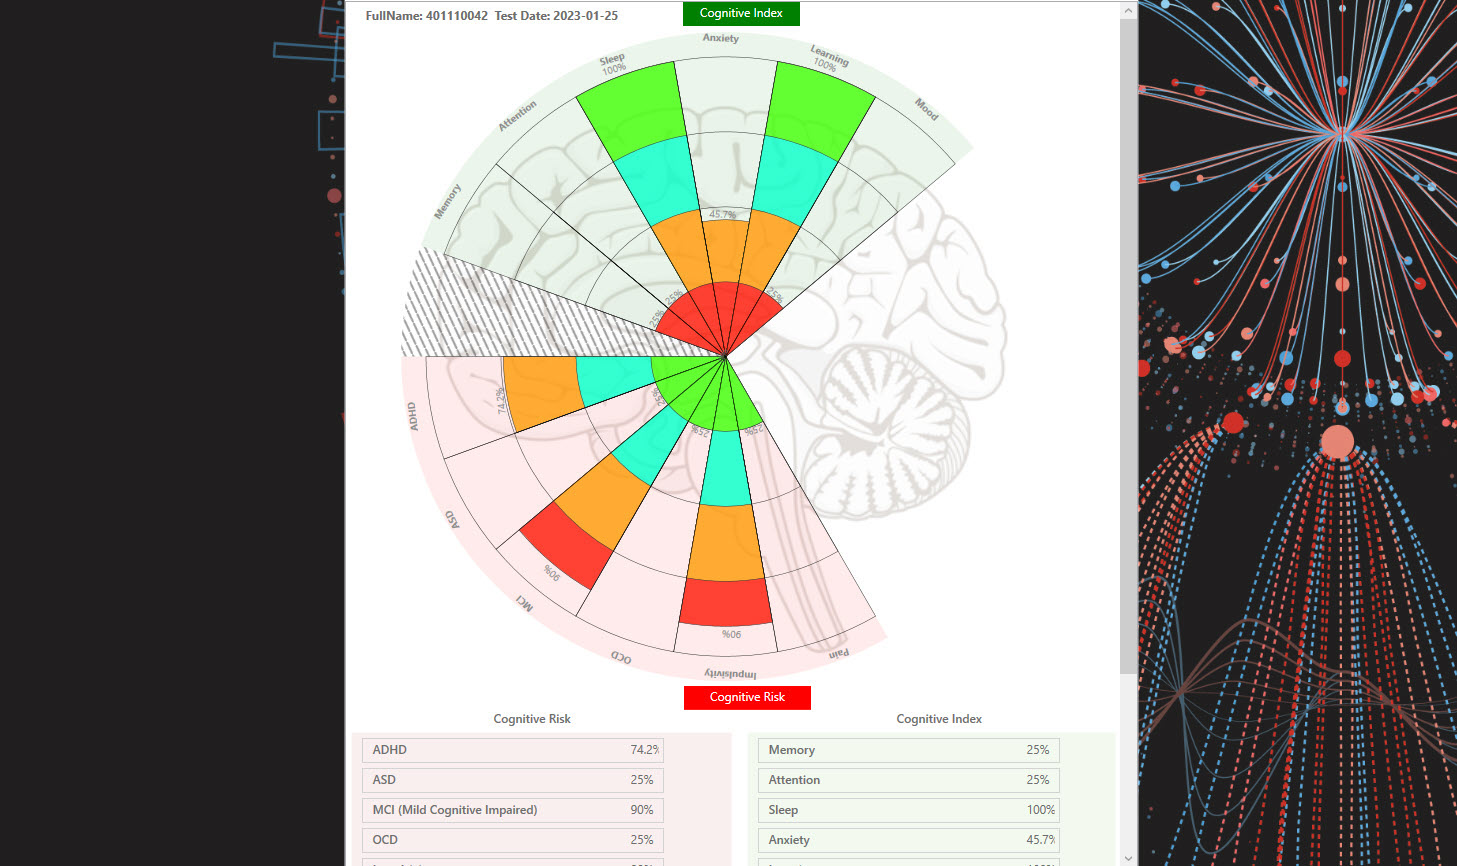Click the Test Date 2023-01-25 text
The height and width of the screenshot is (866, 1457).
(556, 16)
